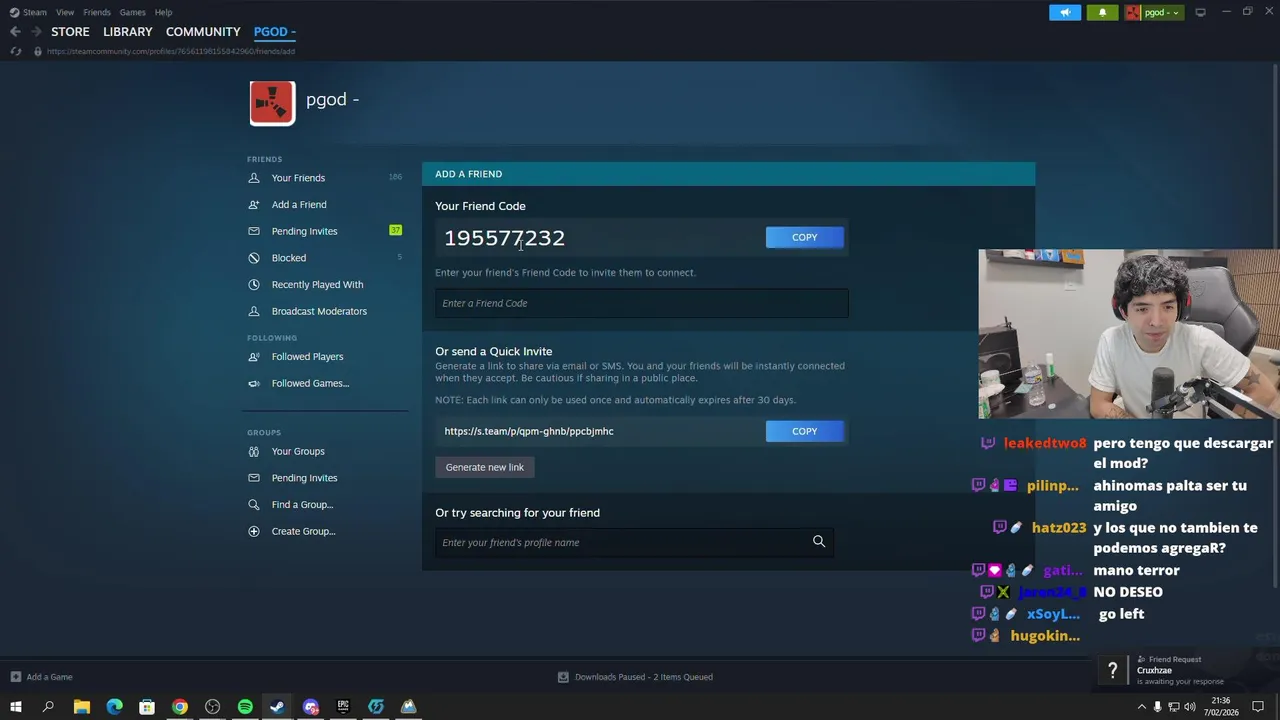Screen dimensions: 1280x720
Task: Open Microsoft Edge from taskbar
Action: pos(115,707)
